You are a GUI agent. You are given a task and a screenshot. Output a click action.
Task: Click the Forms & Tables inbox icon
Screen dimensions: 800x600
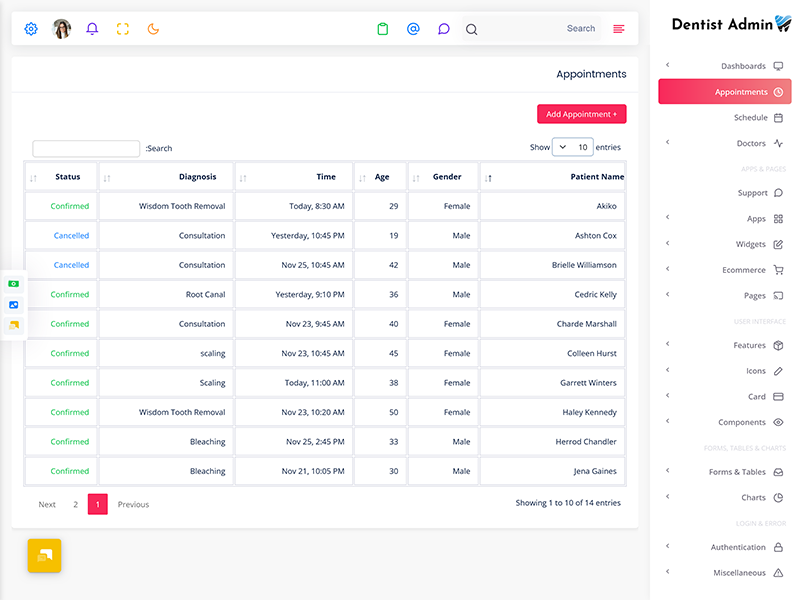click(778, 472)
